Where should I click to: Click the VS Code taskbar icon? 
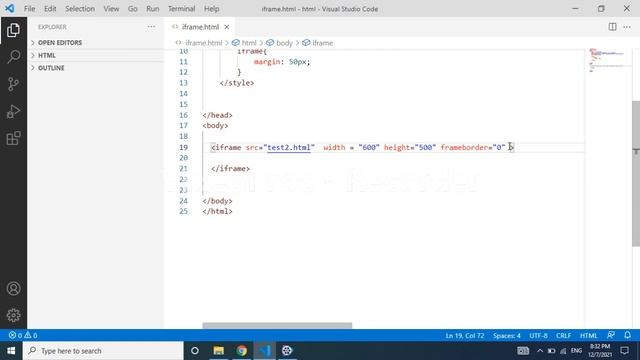[264, 351]
